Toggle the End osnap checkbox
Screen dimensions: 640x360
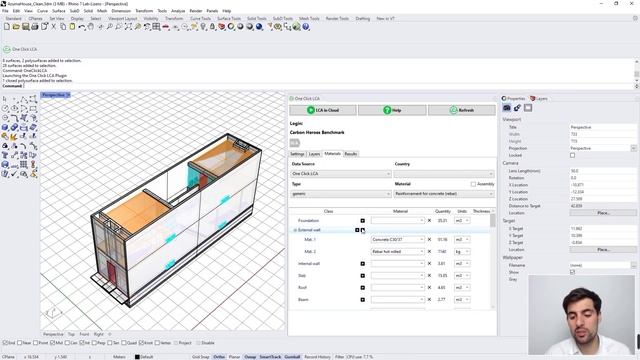point(5,343)
